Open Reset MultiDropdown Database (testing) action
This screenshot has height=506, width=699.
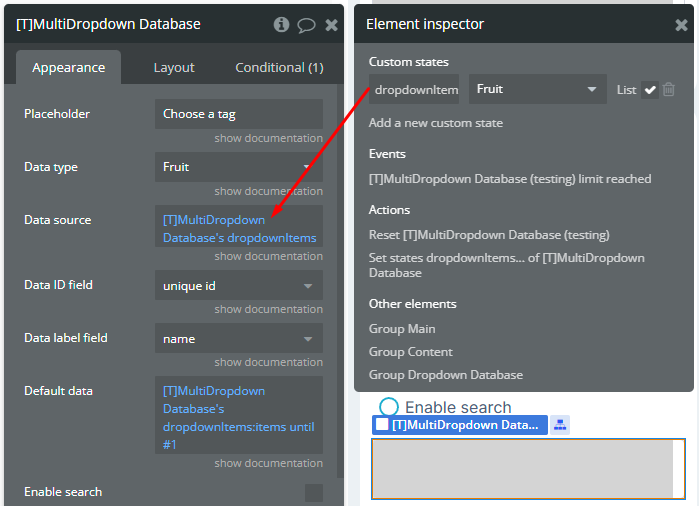tap(489, 235)
